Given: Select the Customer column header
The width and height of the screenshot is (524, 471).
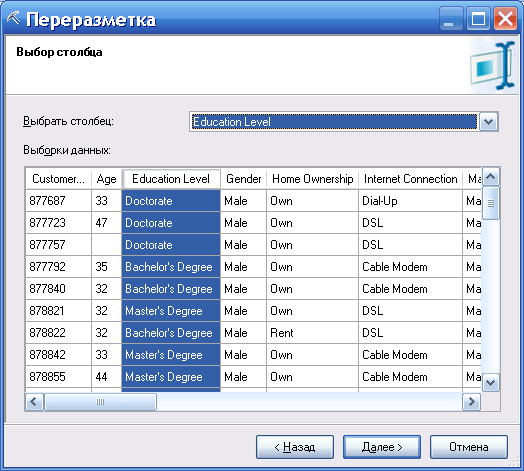Looking at the screenshot, I should point(58,179).
